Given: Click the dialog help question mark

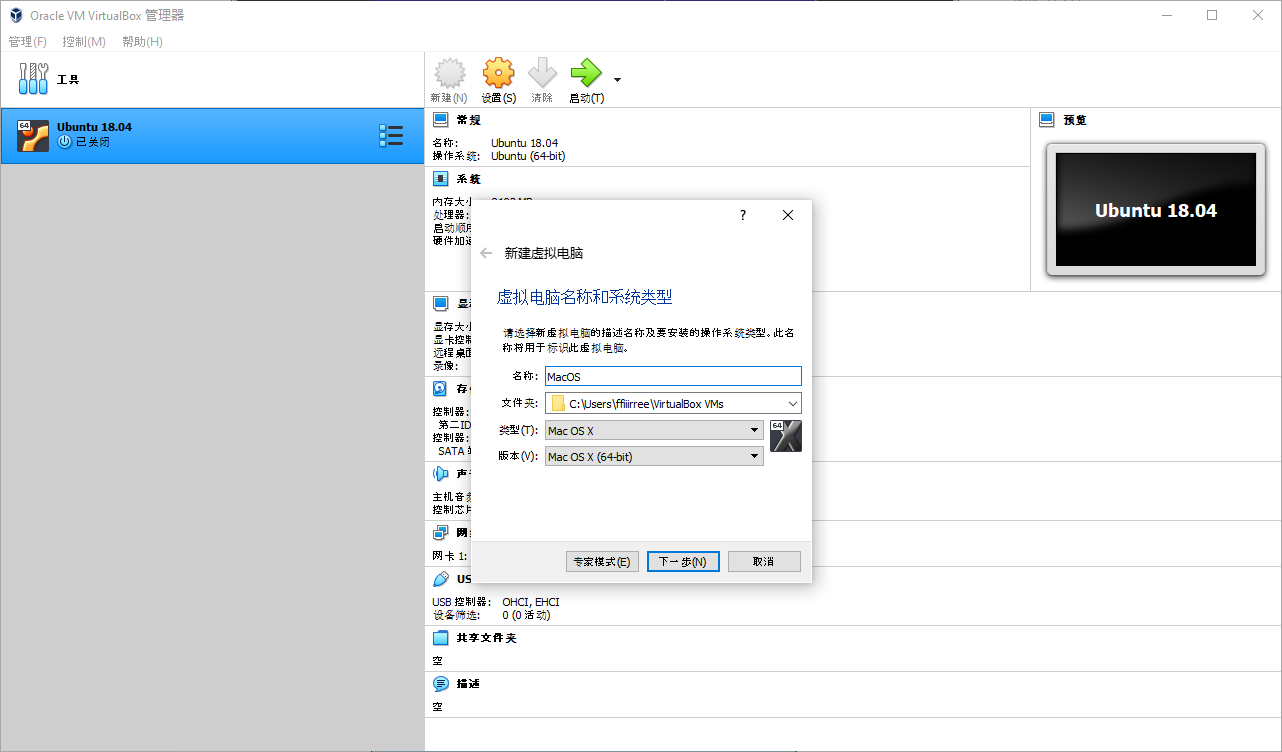Looking at the screenshot, I should [x=743, y=215].
